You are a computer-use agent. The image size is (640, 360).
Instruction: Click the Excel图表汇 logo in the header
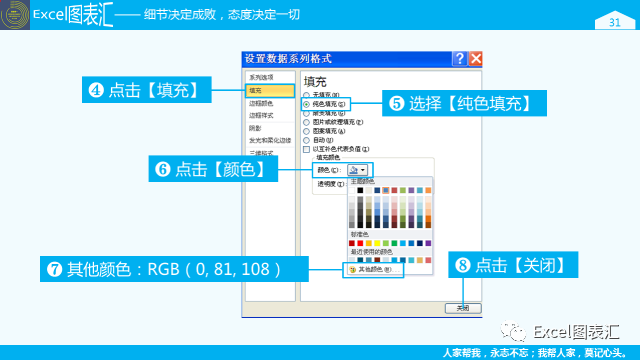[x=15, y=15]
